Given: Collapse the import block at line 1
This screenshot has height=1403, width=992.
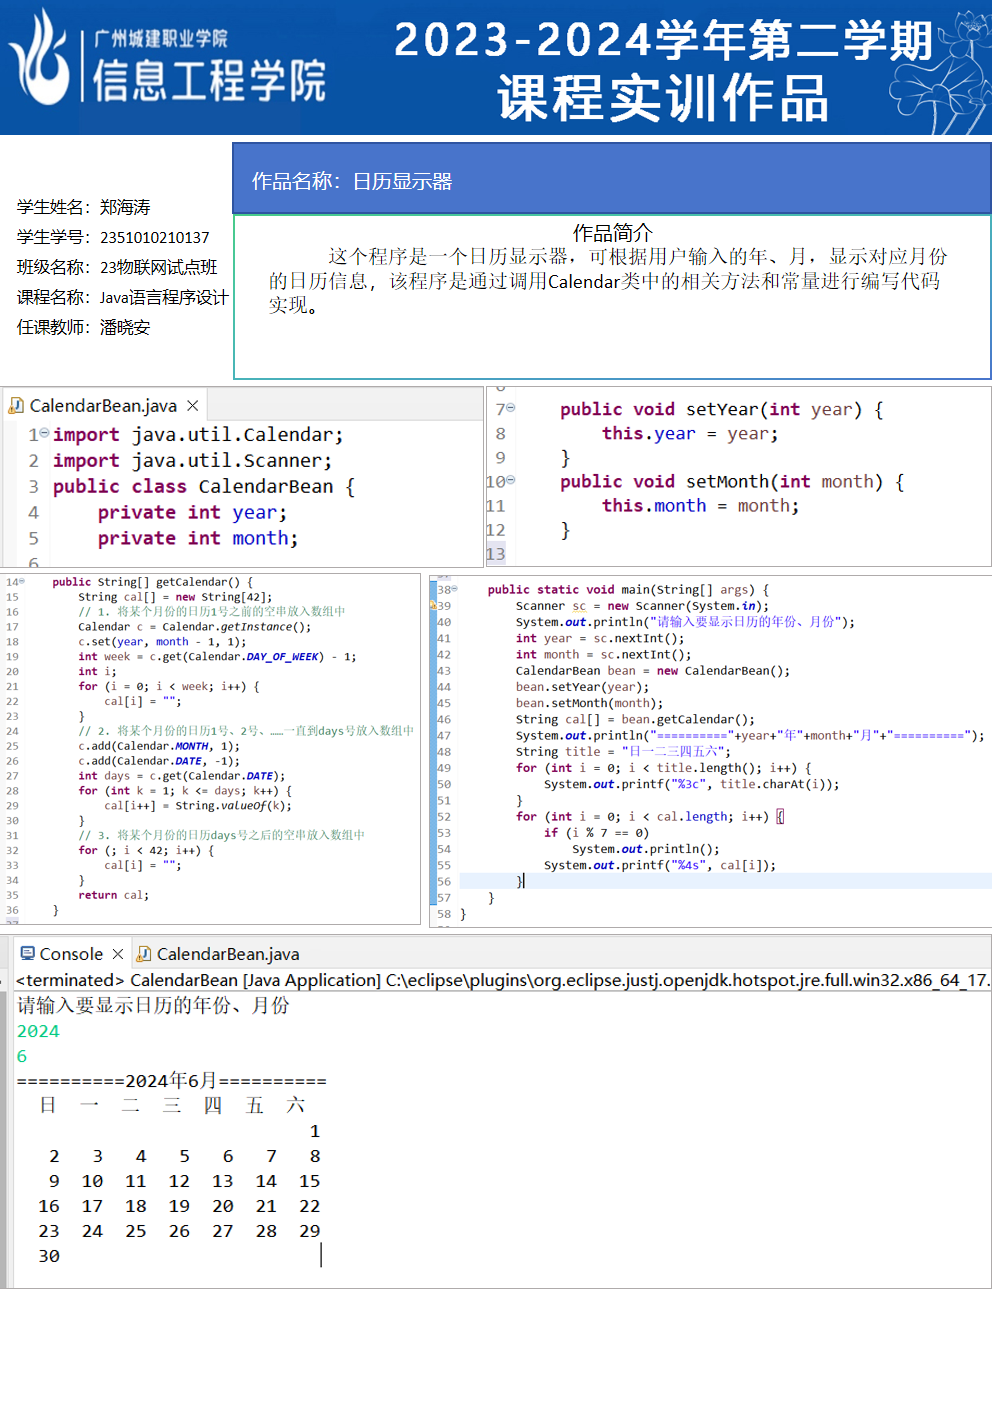Looking at the screenshot, I should [44, 434].
